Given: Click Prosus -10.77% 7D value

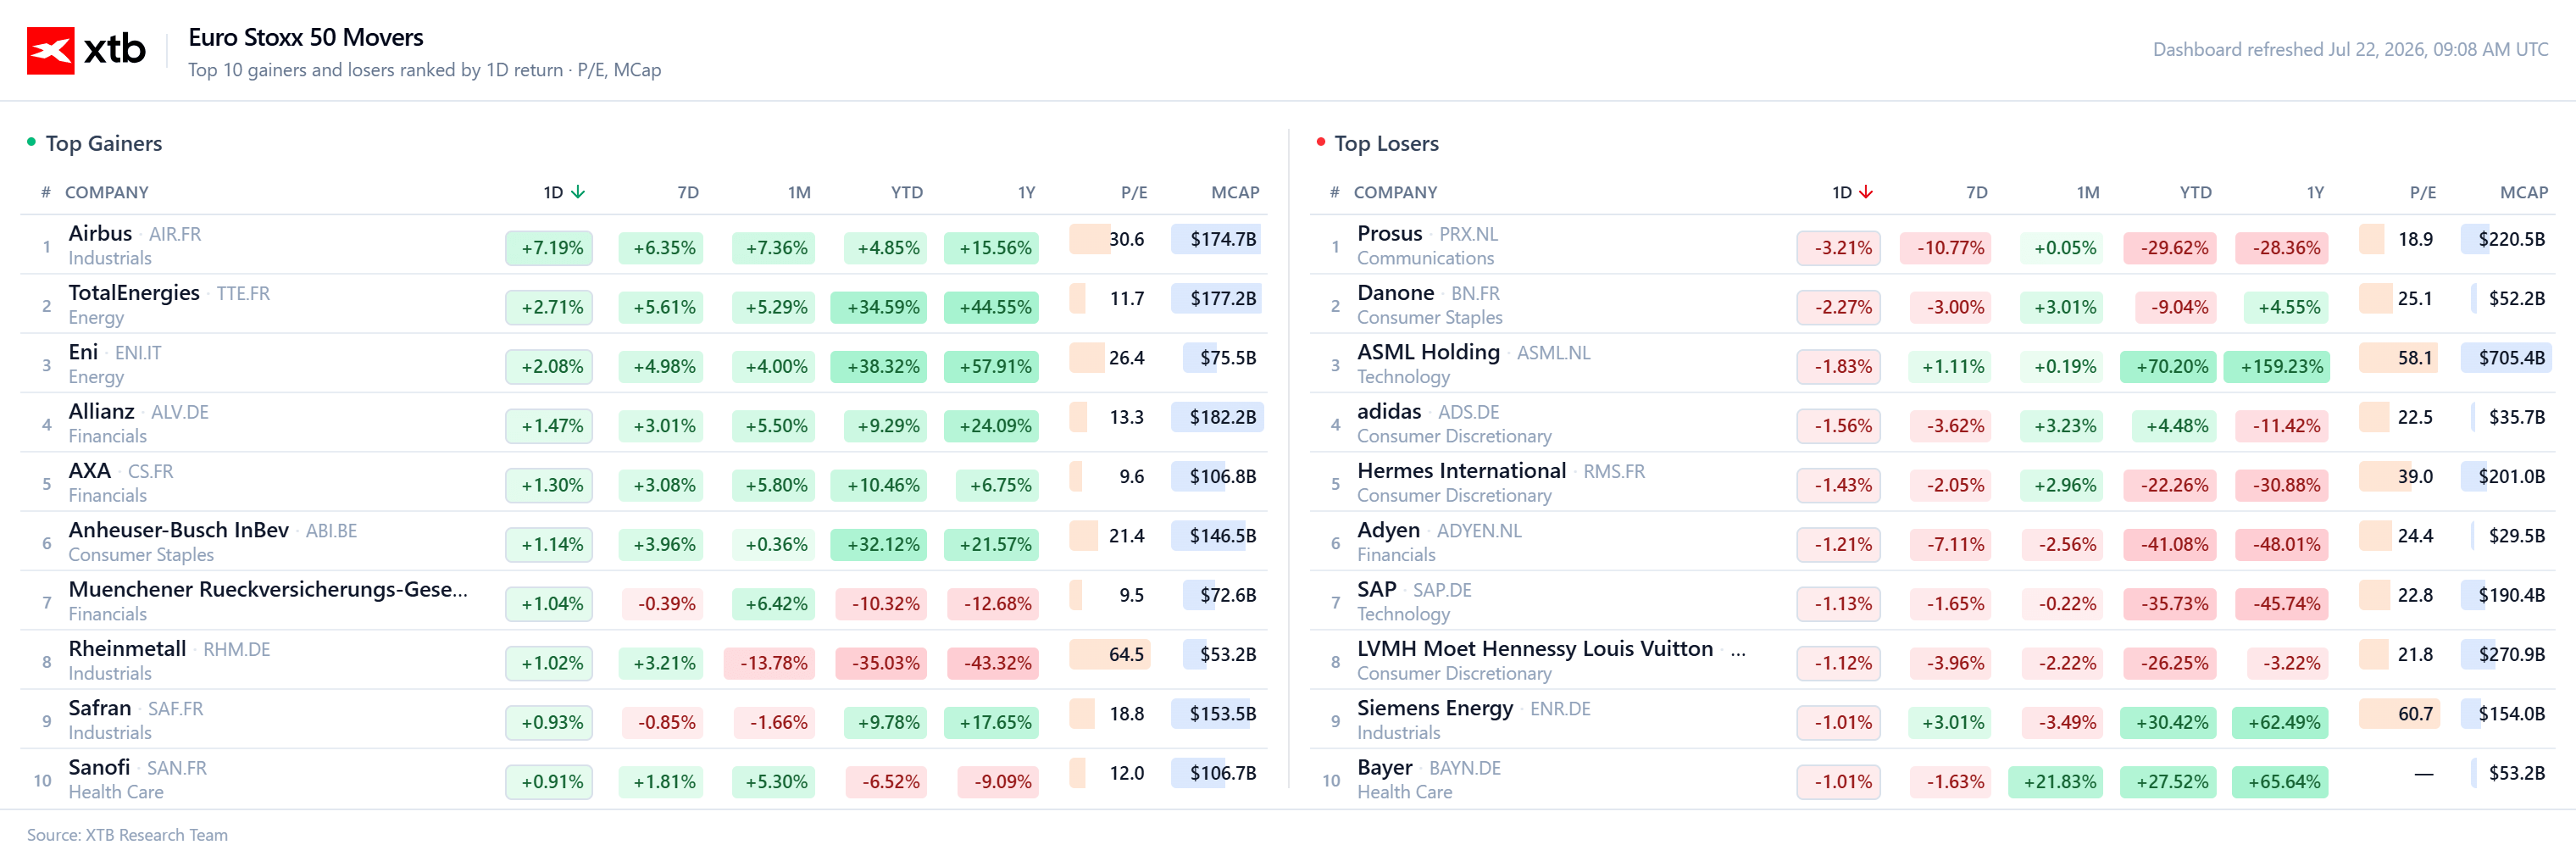Looking at the screenshot, I should 1946,248.
